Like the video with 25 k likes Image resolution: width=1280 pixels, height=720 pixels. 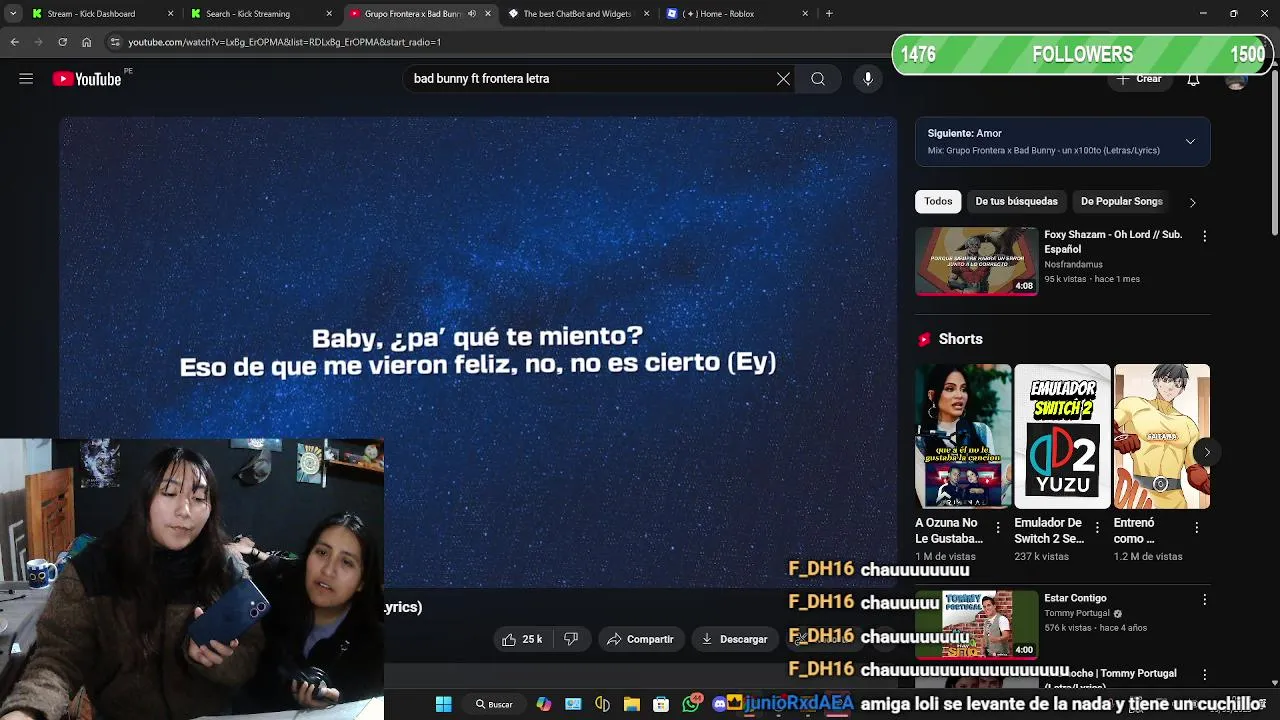pos(522,639)
